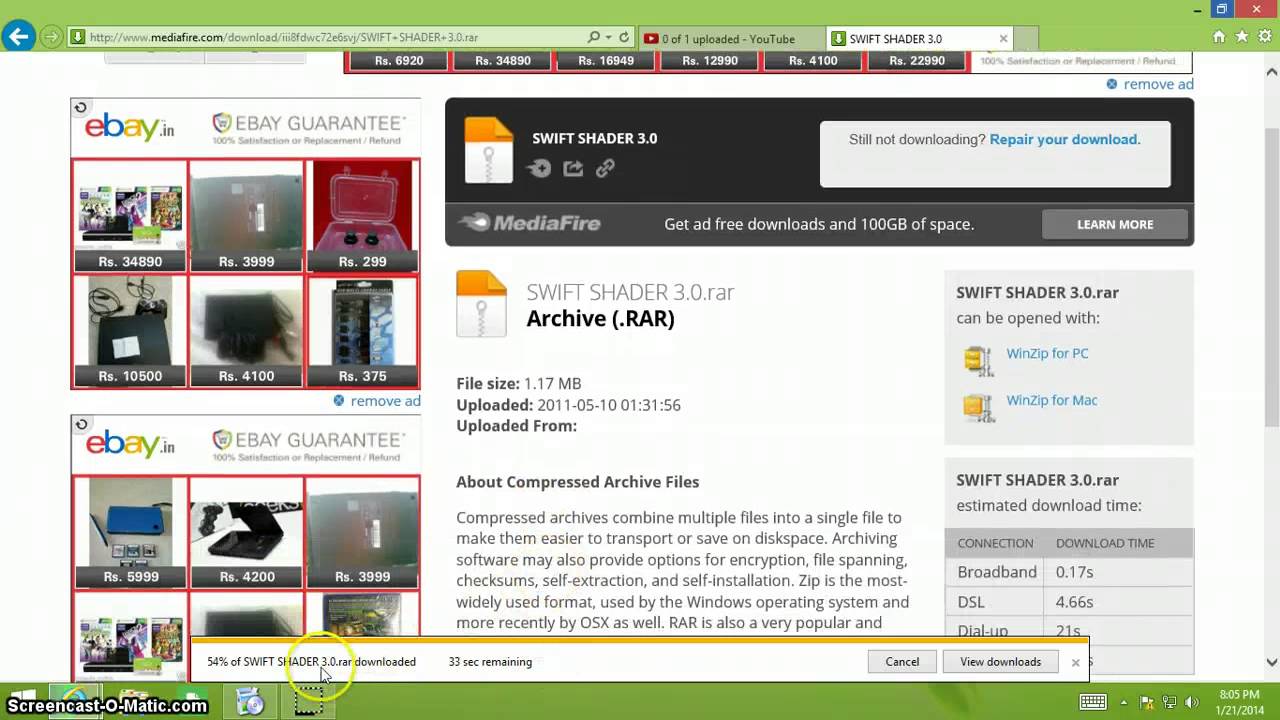Click the scrollbar down arrow

click(x=1272, y=662)
